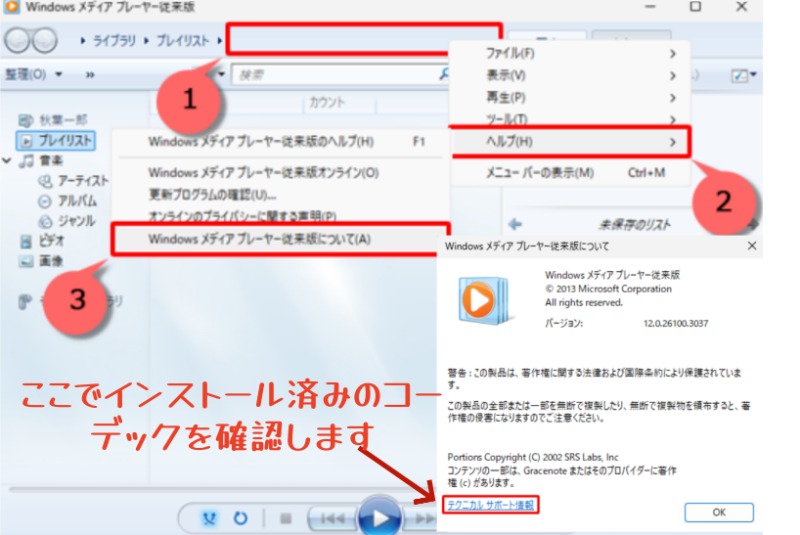Click the user library icon at tree top
800x535 pixels.
26,120
